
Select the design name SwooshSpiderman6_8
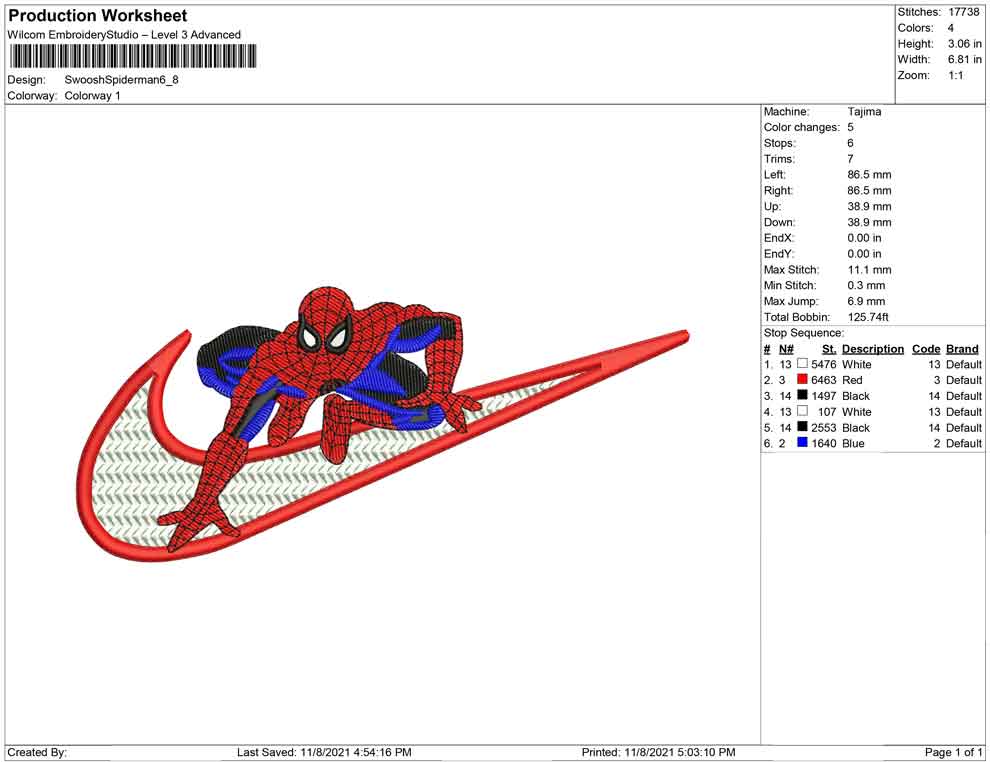(122, 80)
